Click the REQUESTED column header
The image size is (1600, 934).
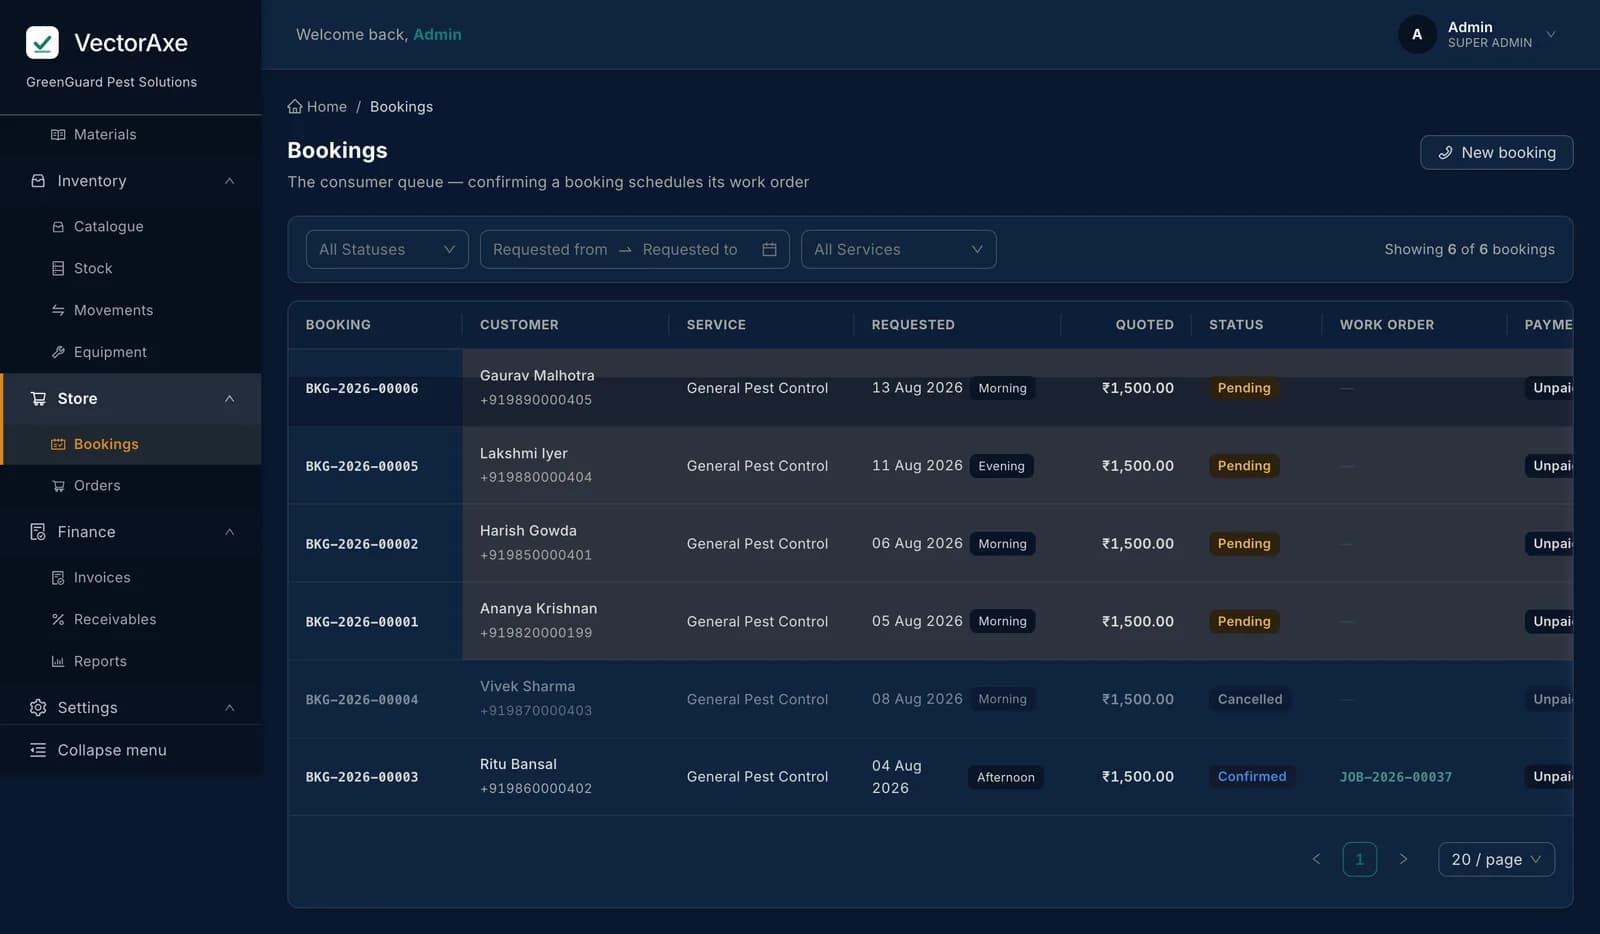(913, 325)
